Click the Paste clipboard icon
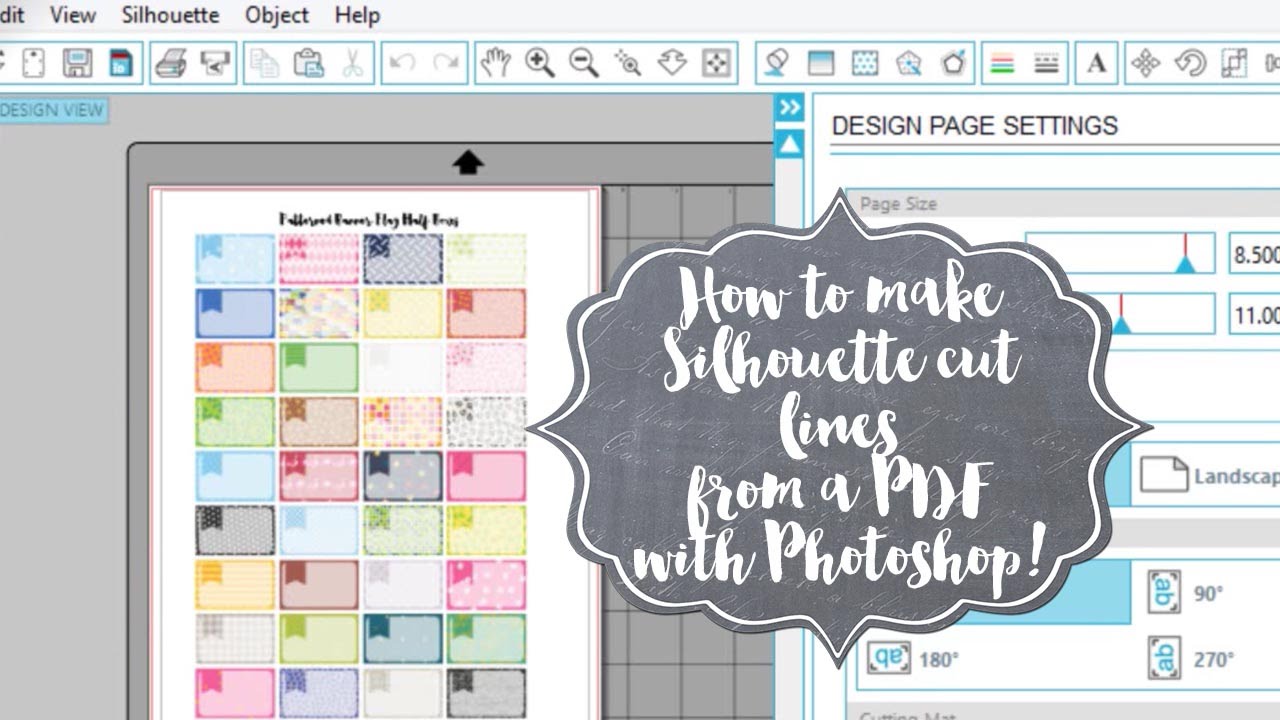 308,63
